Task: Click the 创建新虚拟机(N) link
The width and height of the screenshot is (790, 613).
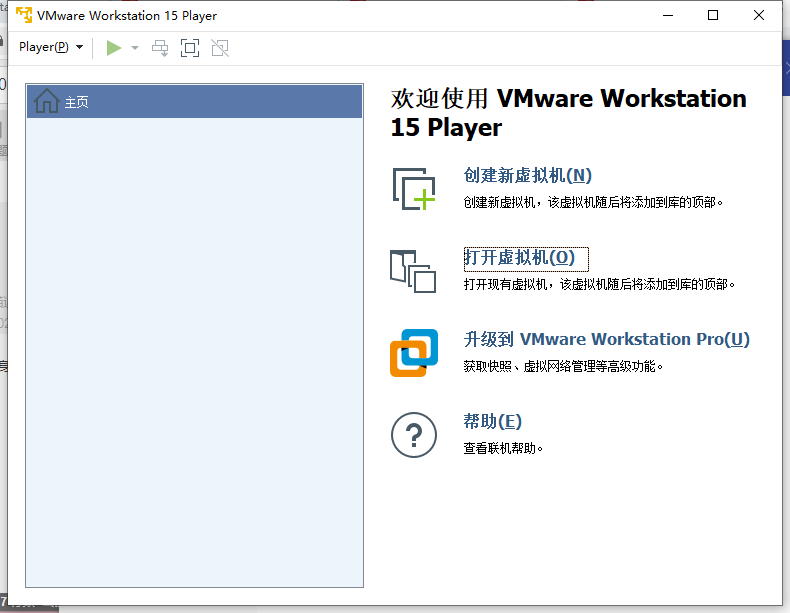Action: (x=527, y=175)
